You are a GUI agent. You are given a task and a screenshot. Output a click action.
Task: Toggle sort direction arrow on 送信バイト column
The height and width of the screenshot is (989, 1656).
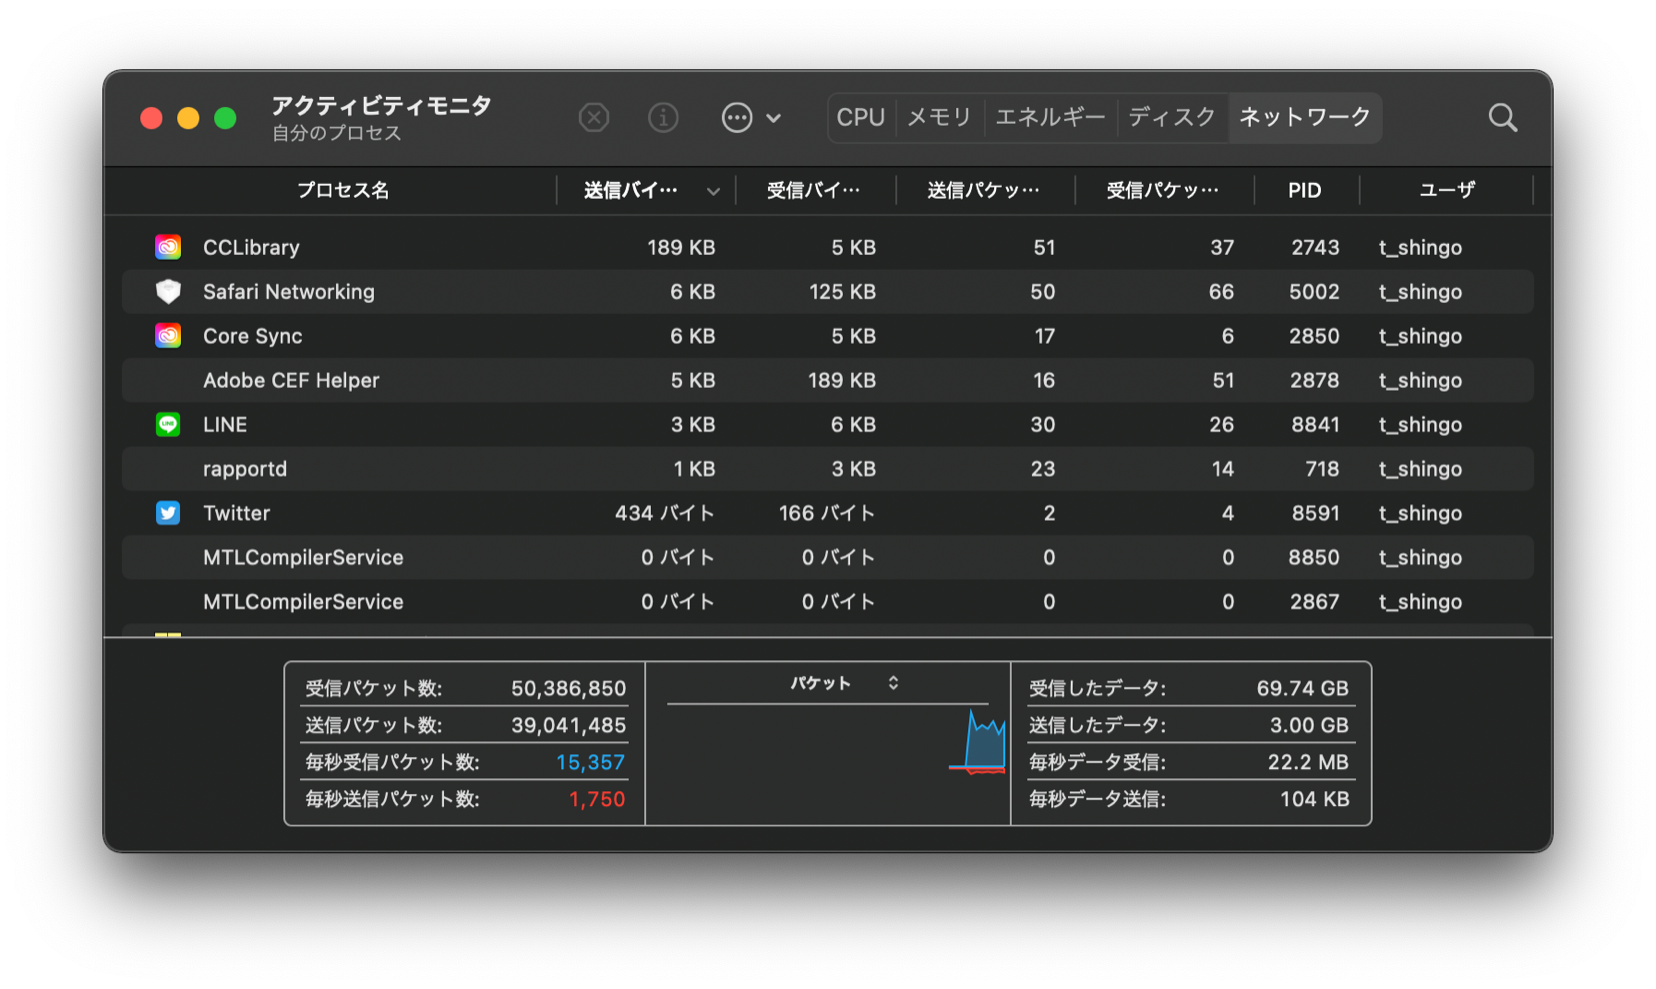tap(713, 191)
